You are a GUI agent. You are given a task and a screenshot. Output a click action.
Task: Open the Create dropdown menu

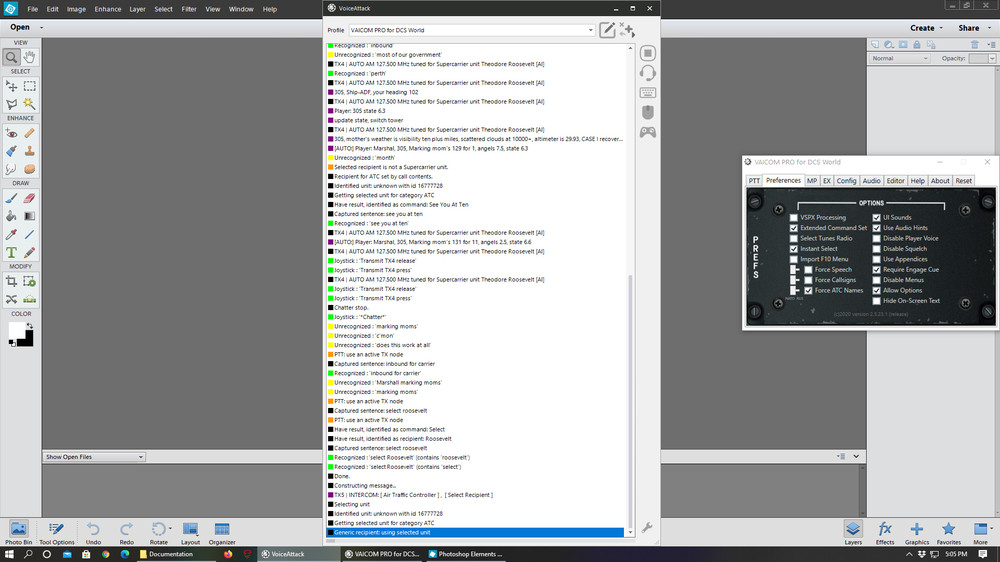click(926, 28)
